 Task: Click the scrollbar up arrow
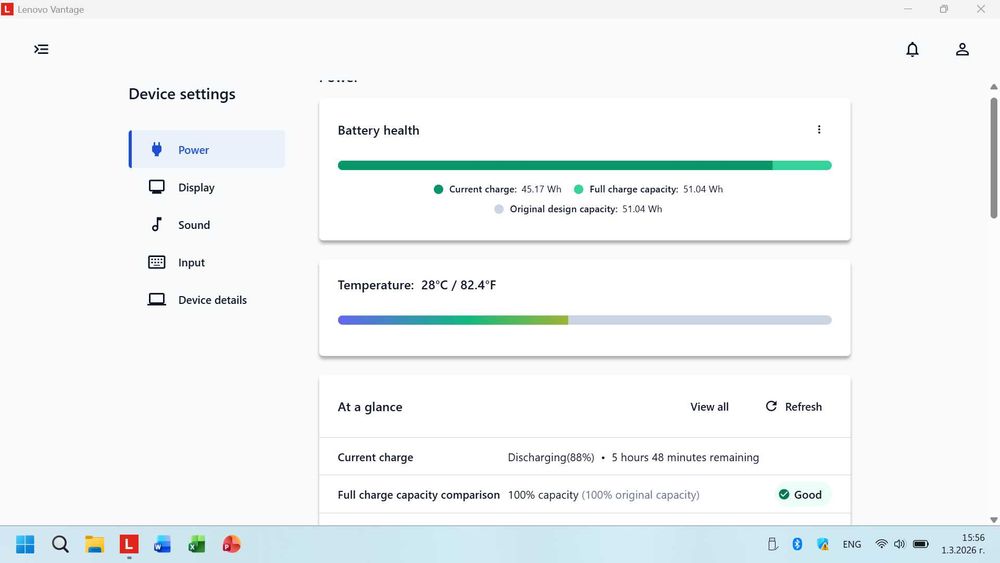(994, 87)
